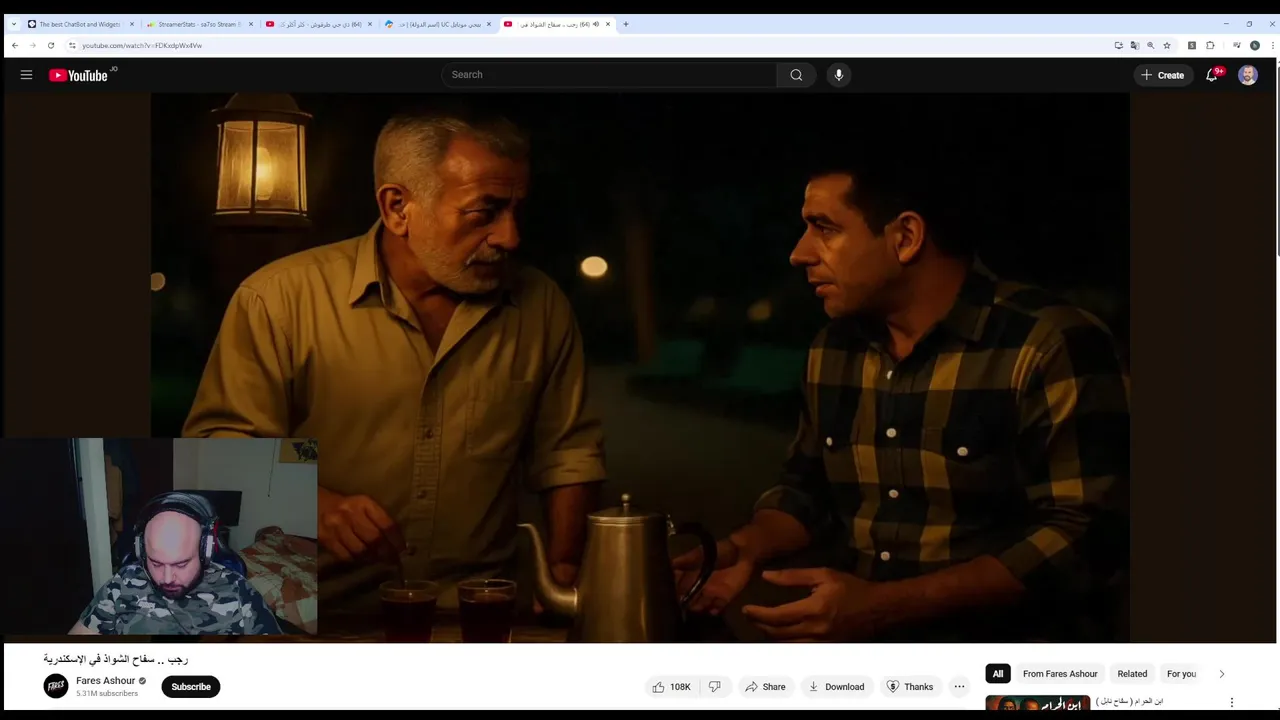Click the Create button
This screenshot has height=720, width=1280.
point(1162,75)
